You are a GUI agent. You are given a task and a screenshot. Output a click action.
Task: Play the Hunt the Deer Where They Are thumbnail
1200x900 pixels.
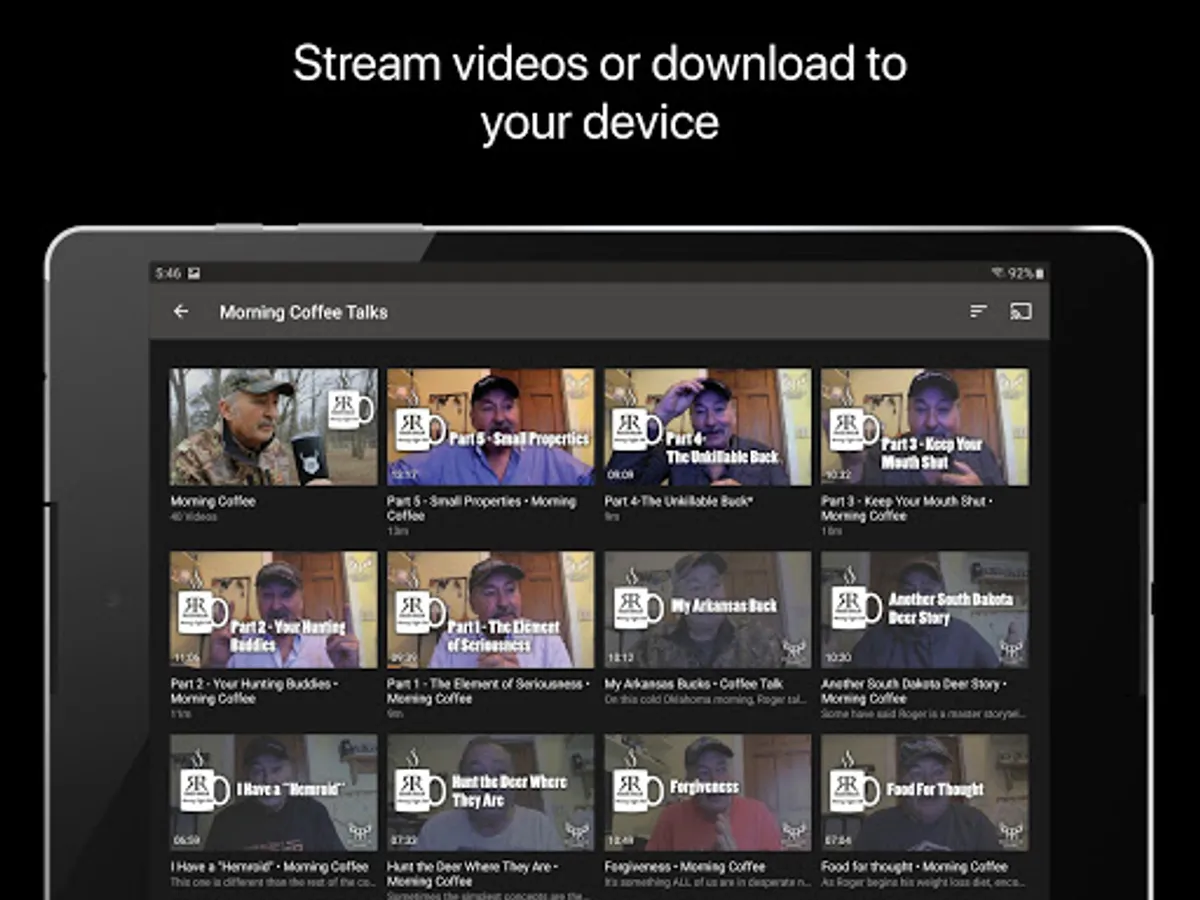(x=491, y=793)
